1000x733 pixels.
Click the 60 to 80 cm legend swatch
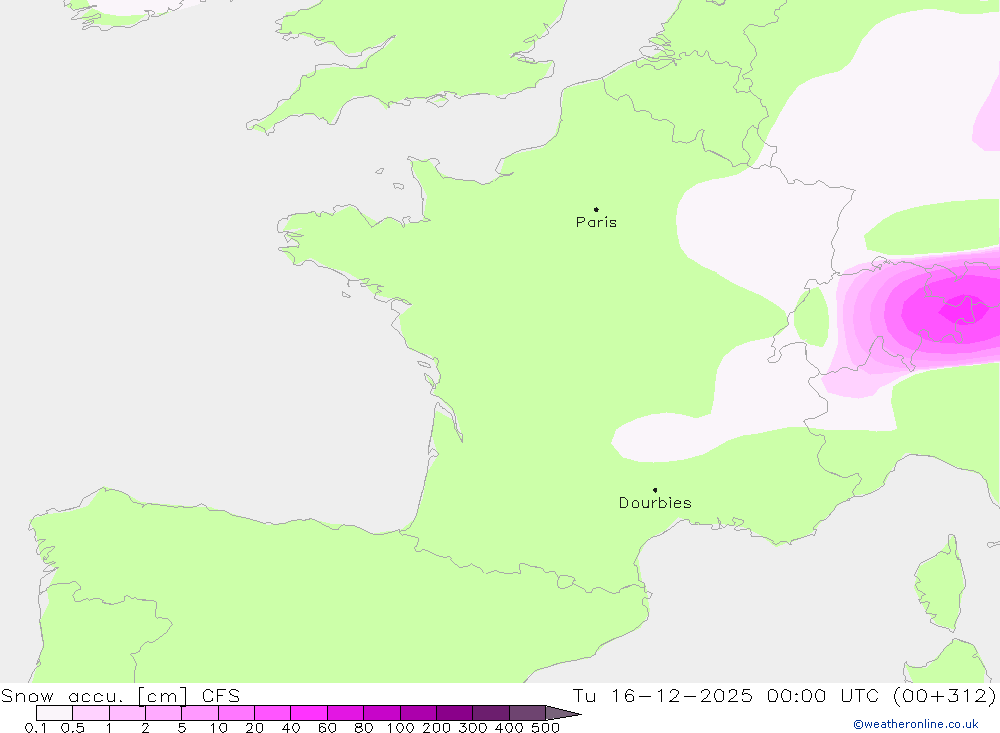click(x=345, y=713)
